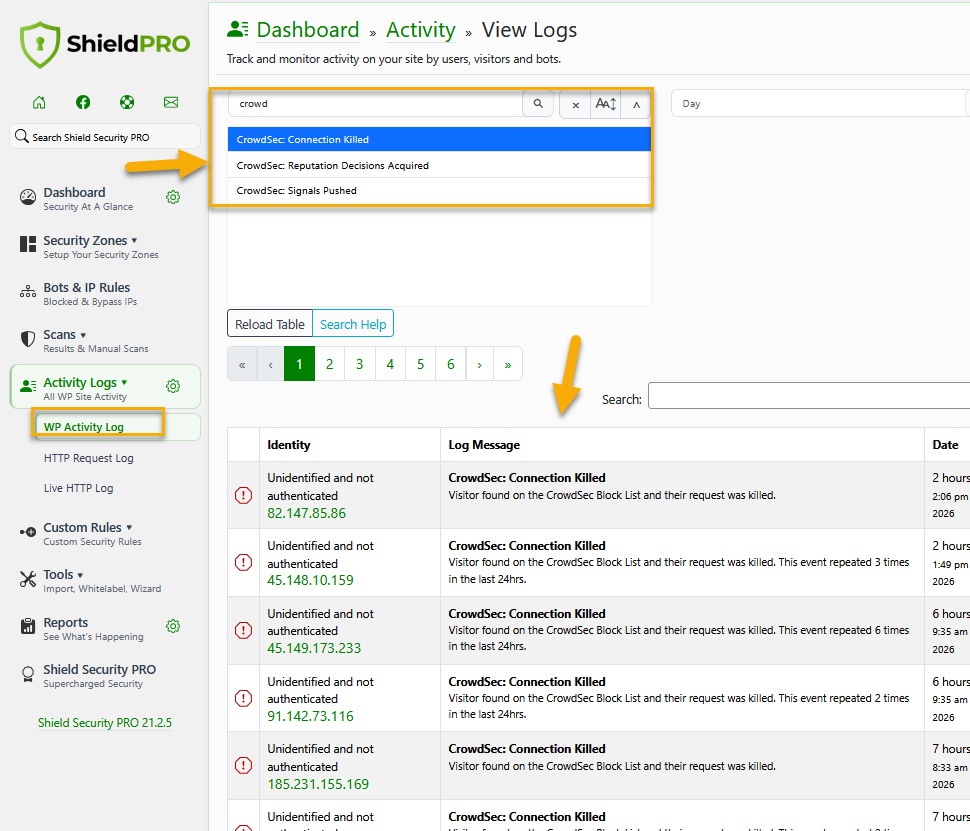Click the Tools wrench icon

tap(28, 579)
